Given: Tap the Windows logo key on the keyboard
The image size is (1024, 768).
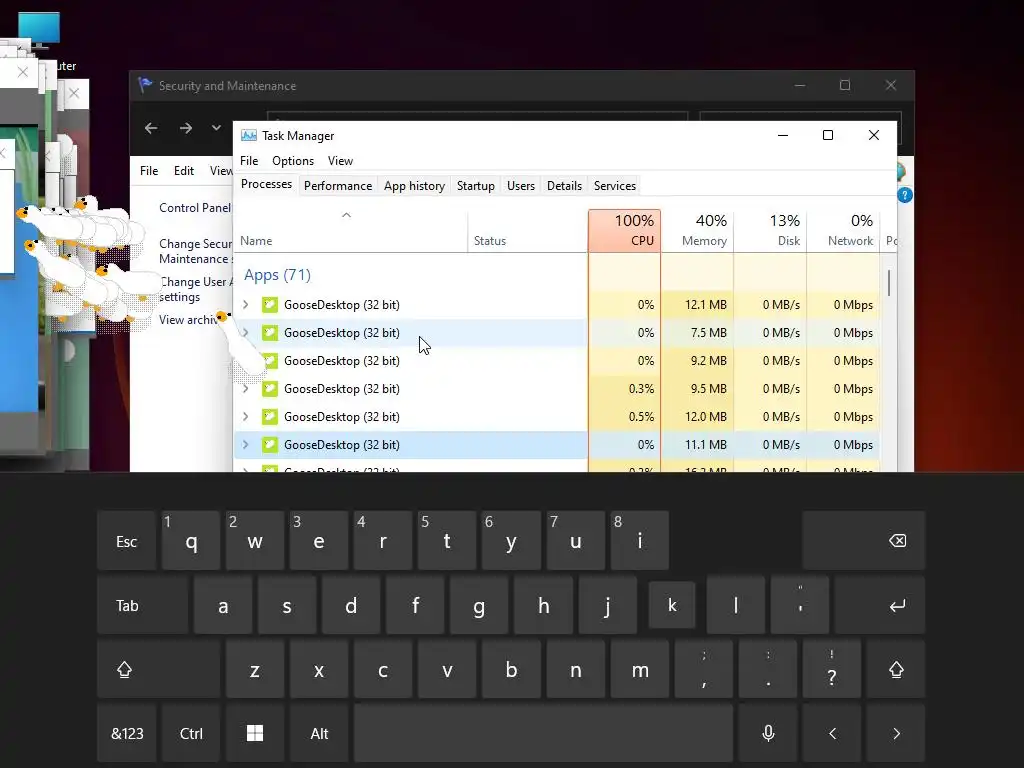Looking at the screenshot, I should coord(255,733).
